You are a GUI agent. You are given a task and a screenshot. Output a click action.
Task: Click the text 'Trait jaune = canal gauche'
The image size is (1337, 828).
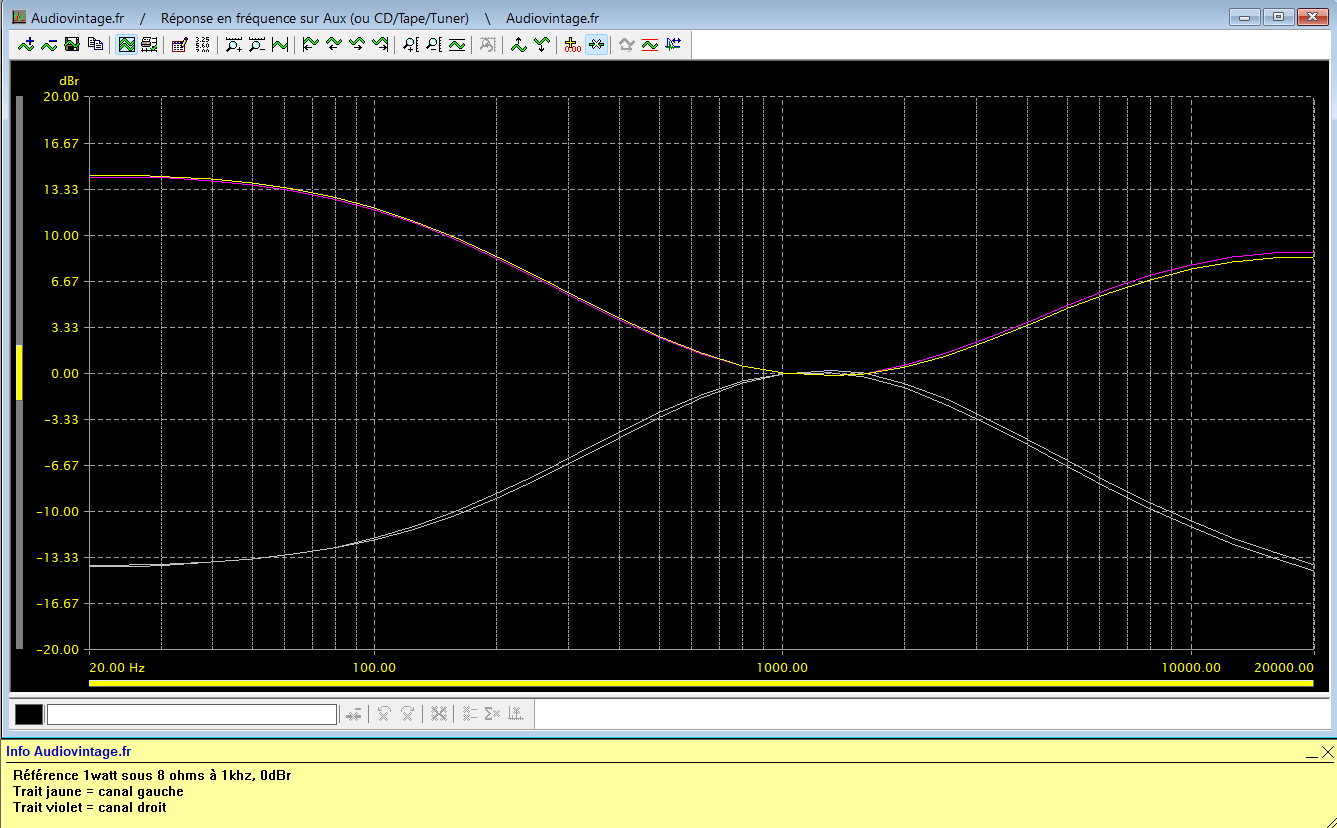pos(98,791)
